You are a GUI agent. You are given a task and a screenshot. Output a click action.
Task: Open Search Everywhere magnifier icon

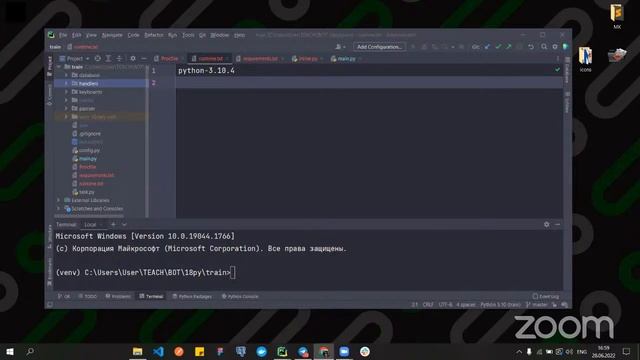click(544, 47)
